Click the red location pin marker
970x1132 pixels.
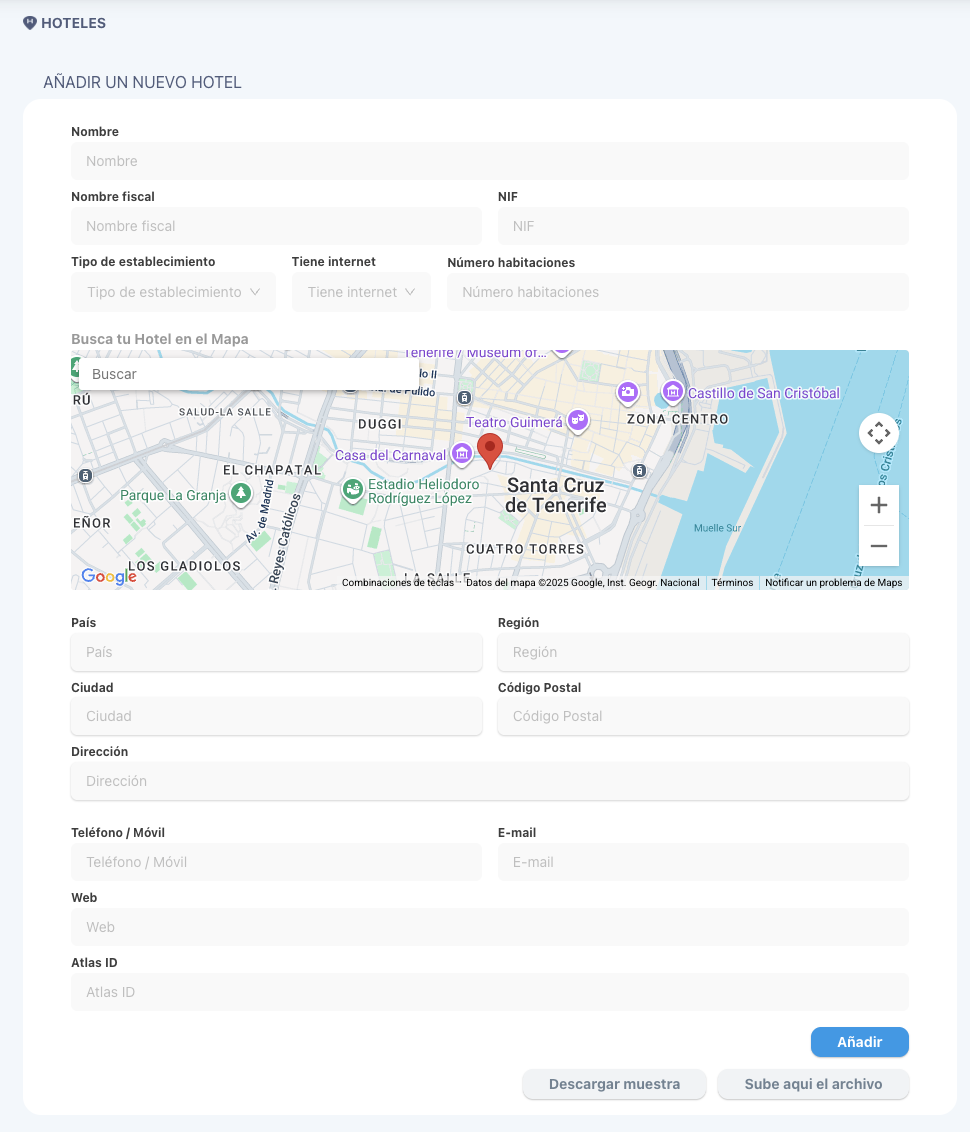[x=490, y=451]
